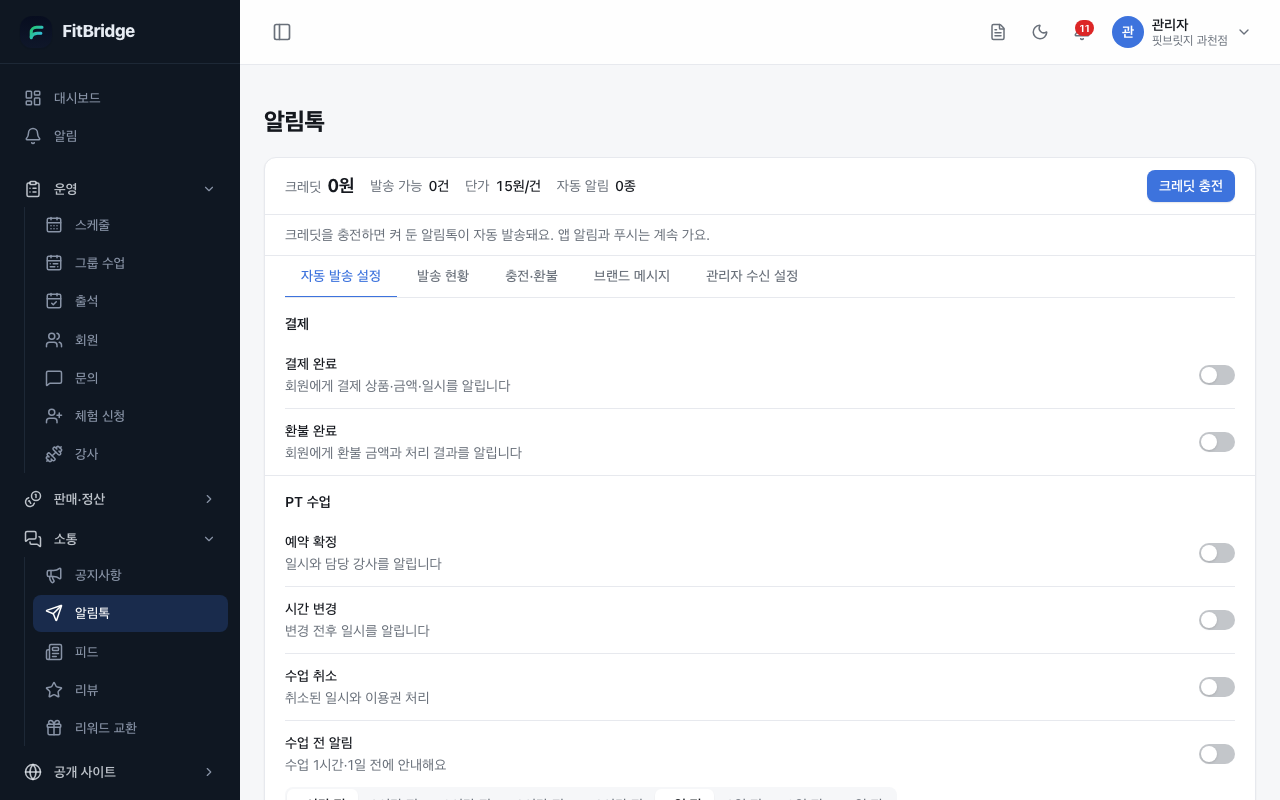Toggle the 수업 취소 switch
1280x800 pixels.
point(1217,687)
